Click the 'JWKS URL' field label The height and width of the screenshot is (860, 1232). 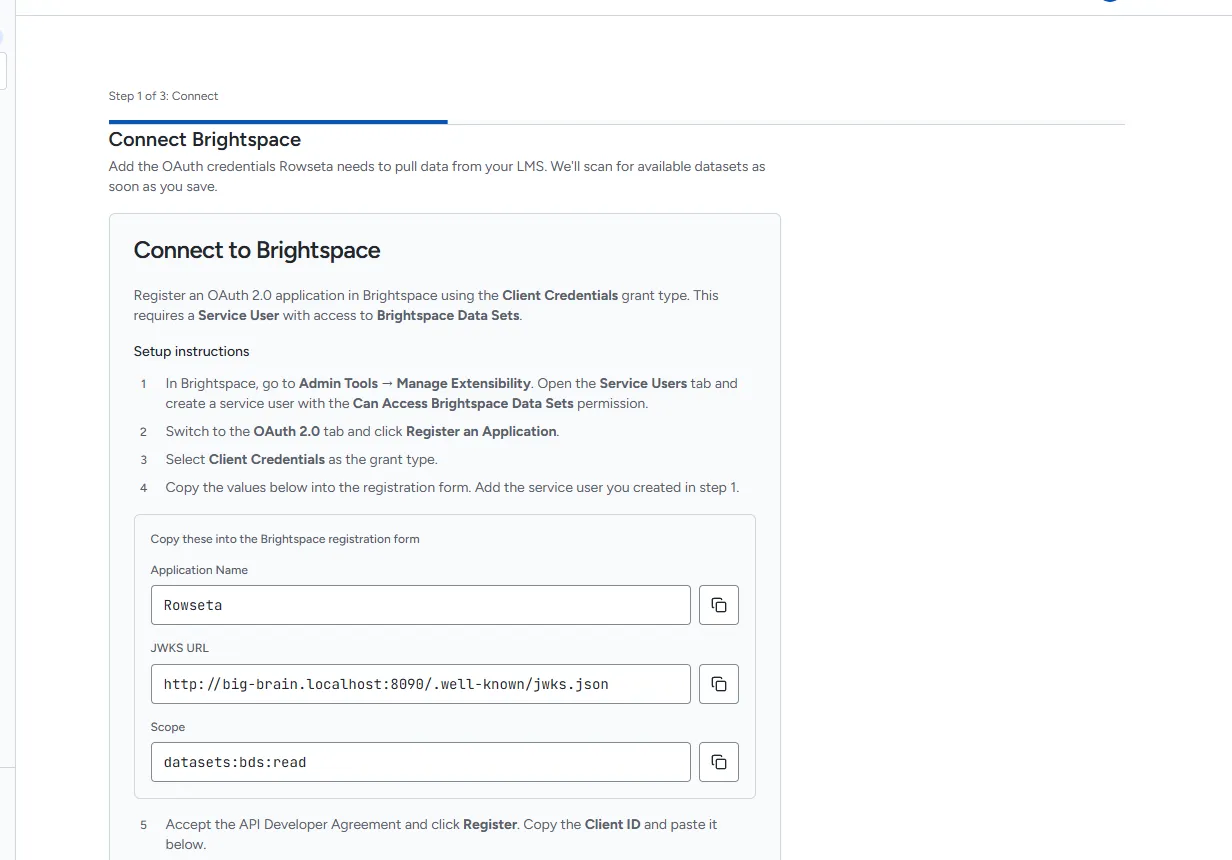(x=180, y=648)
